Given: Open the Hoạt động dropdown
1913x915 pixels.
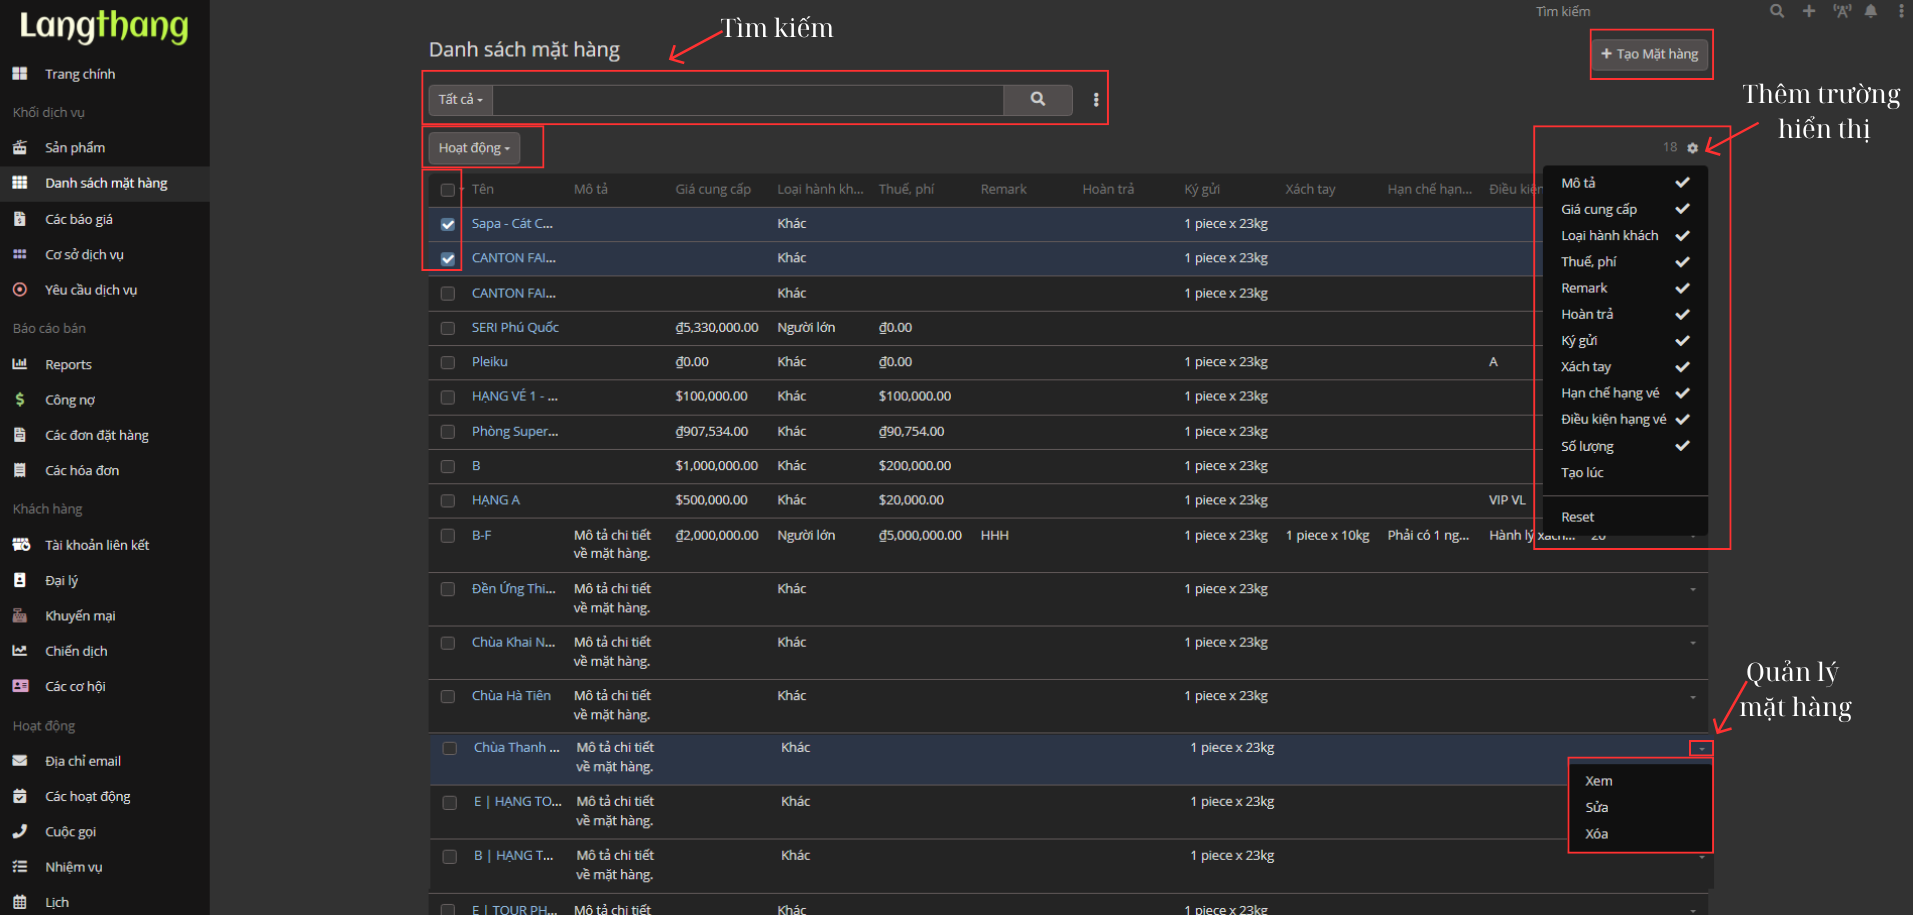Looking at the screenshot, I should 474,148.
